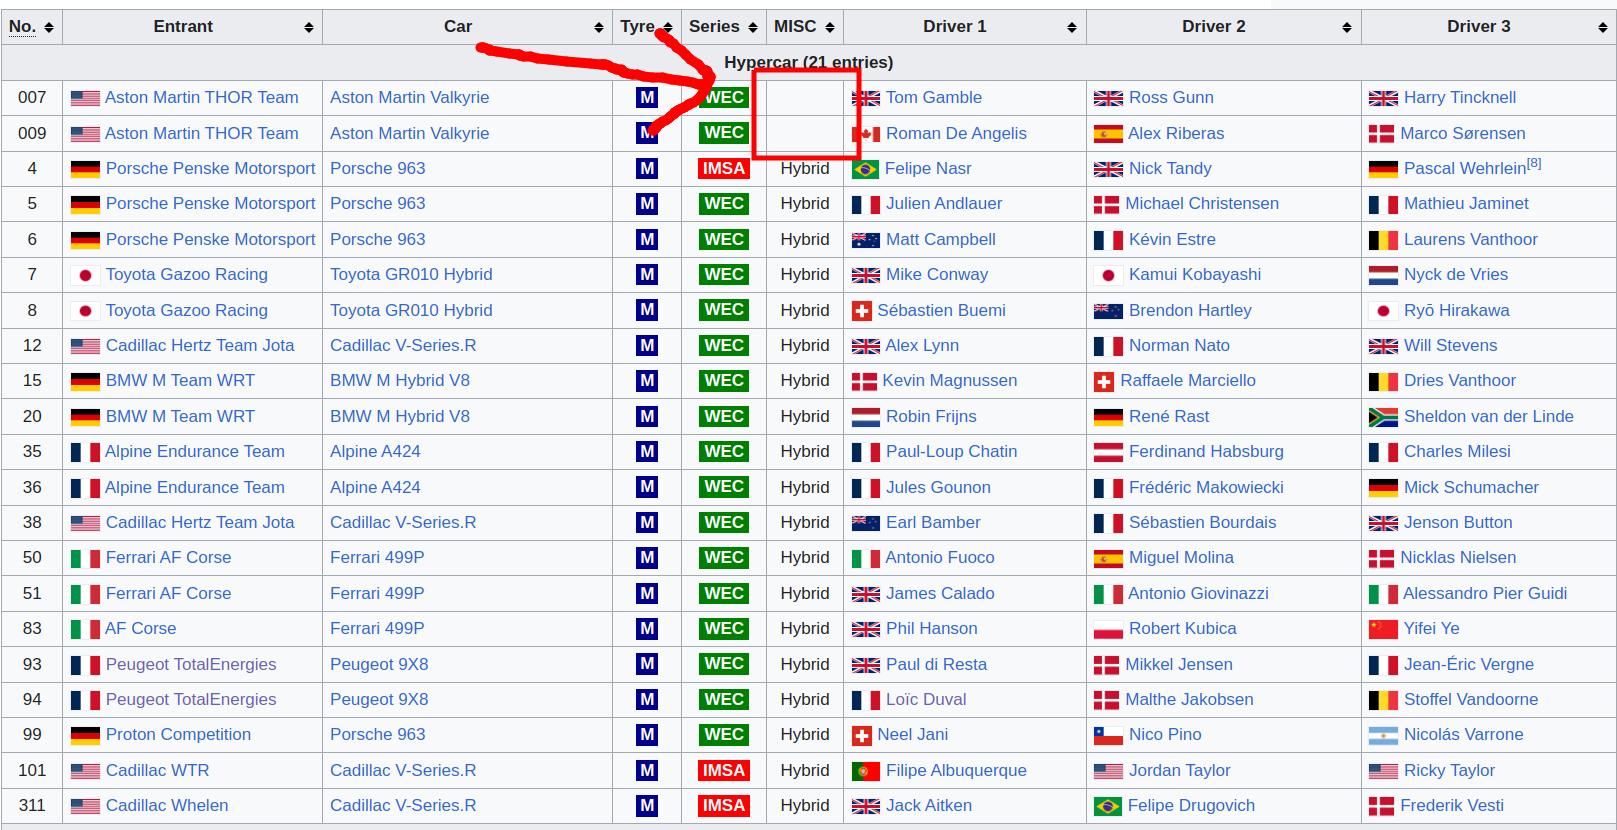
Task: Click Italy flag beside Ferrari AF Corse 50
Action: tap(85, 558)
